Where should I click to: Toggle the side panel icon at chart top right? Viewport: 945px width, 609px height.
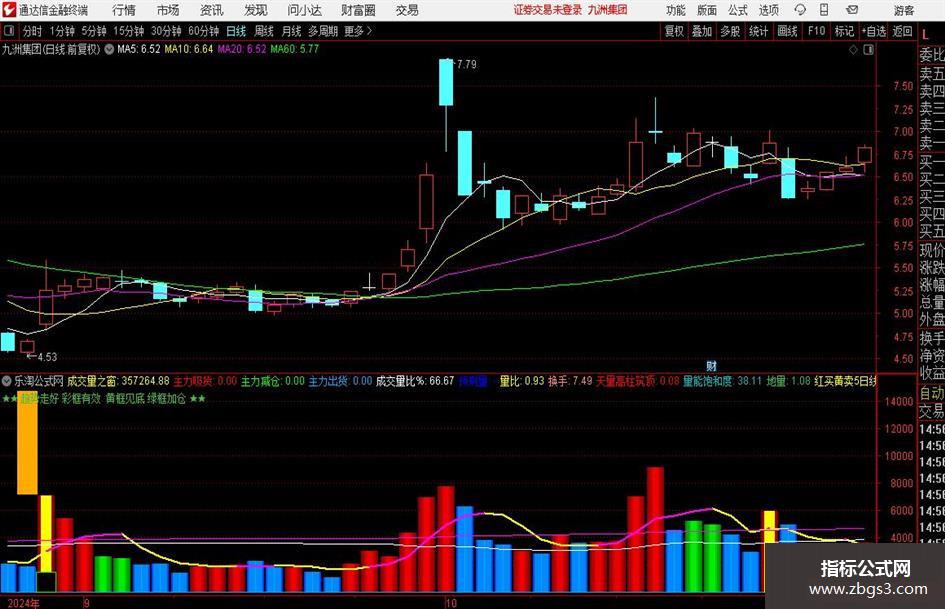(x=868, y=50)
